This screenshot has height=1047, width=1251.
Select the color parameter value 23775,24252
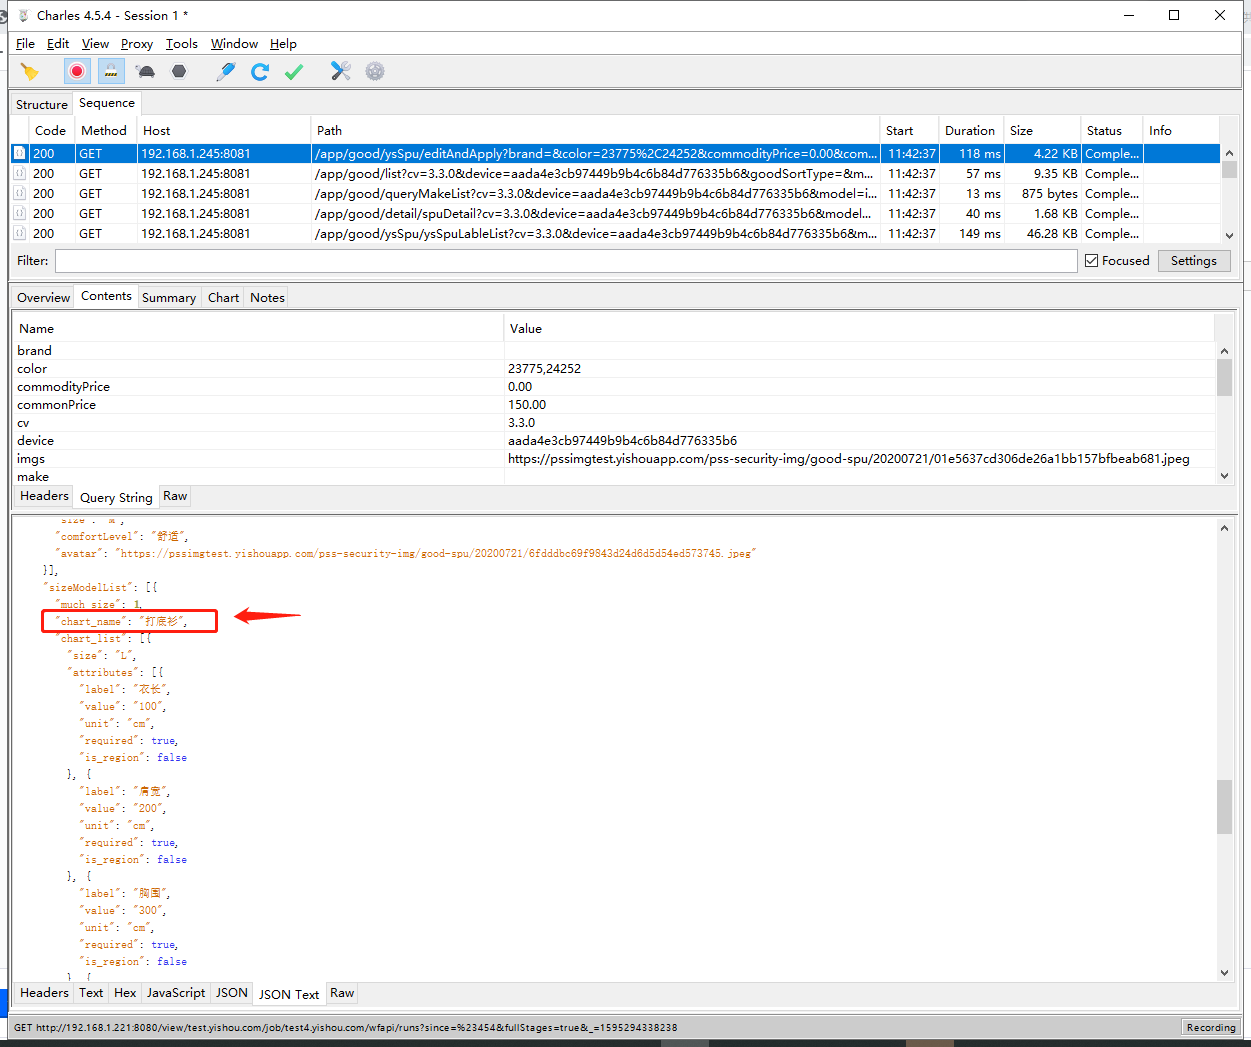pyautogui.click(x=544, y=369)
